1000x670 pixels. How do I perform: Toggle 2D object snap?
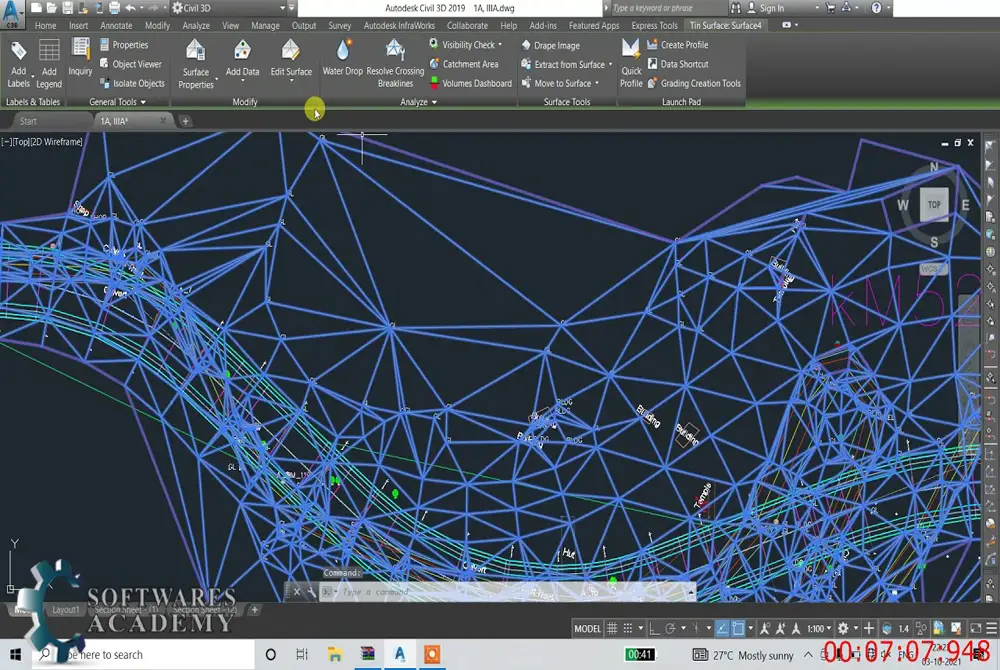pyautogui.click(x=738, y=629)
